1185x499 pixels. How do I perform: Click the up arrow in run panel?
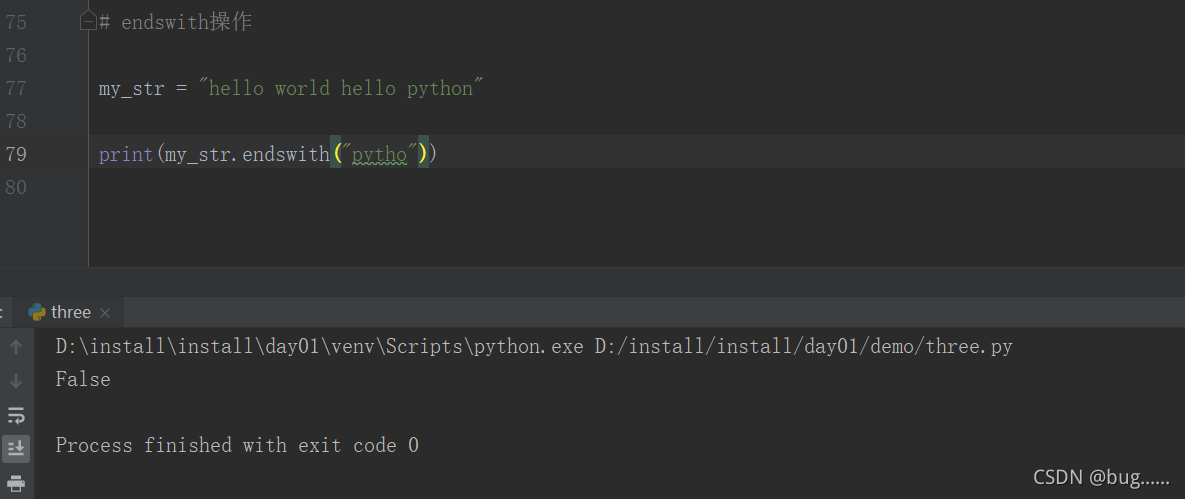tap(16, 347)
